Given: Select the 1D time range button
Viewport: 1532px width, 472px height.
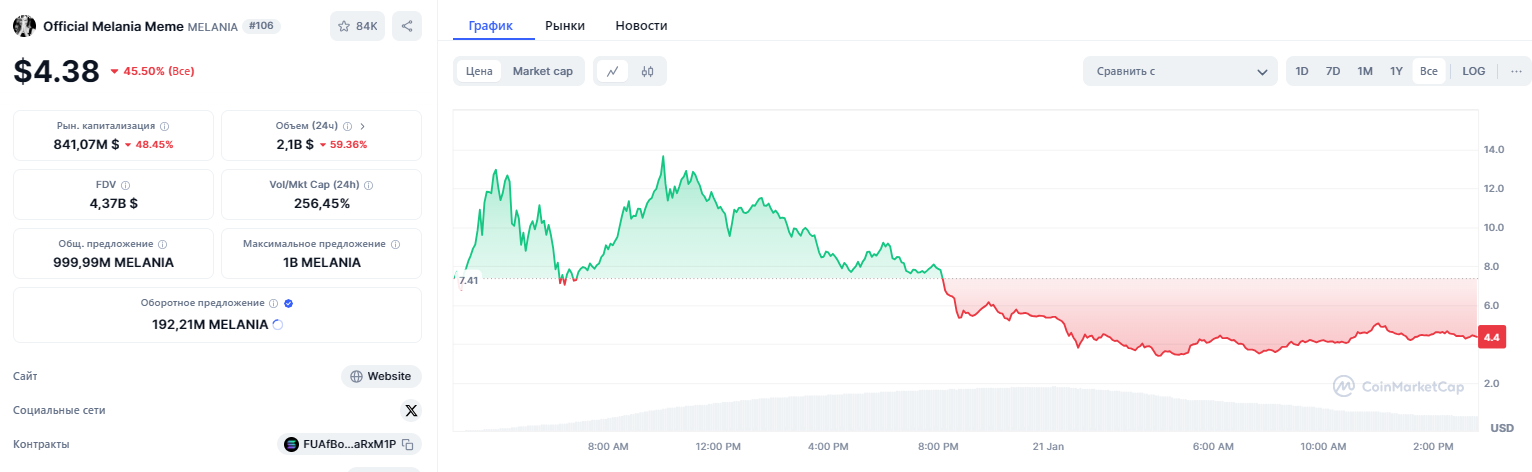Looking at the screenshot, I should pos(1302,71).
